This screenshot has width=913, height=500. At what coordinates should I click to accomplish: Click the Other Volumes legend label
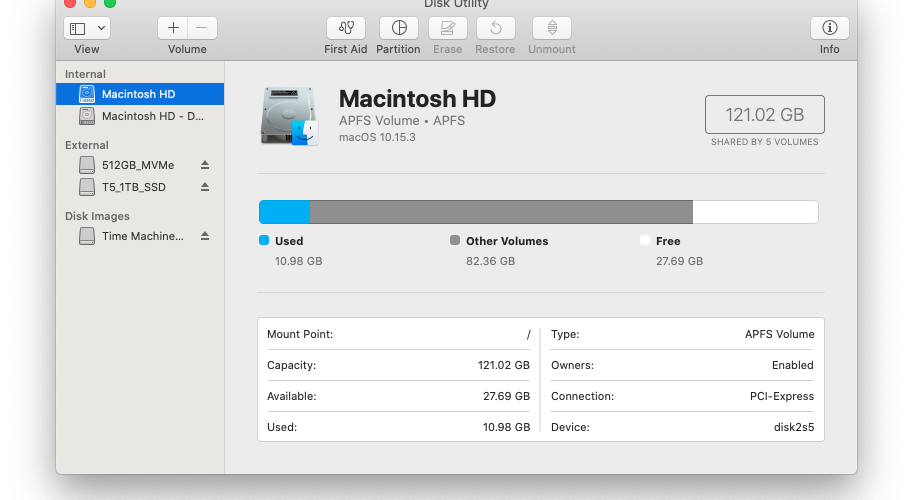pyautogui.click(x=507, y=241)
